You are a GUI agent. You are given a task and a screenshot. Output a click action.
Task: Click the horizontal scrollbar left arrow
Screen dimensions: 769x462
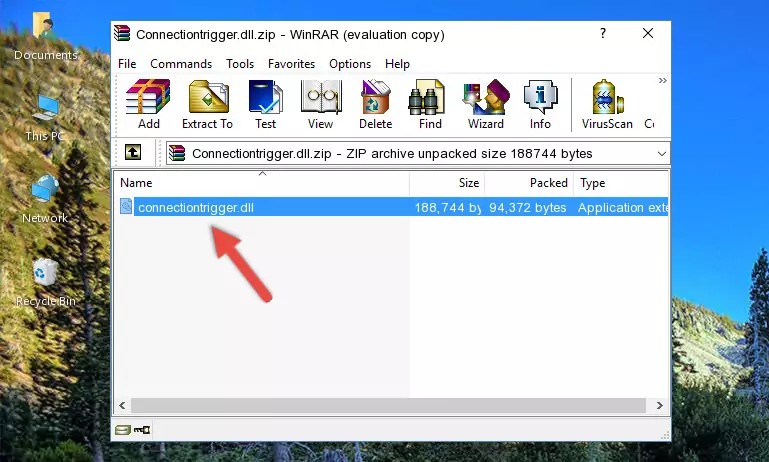click(123, 406)
